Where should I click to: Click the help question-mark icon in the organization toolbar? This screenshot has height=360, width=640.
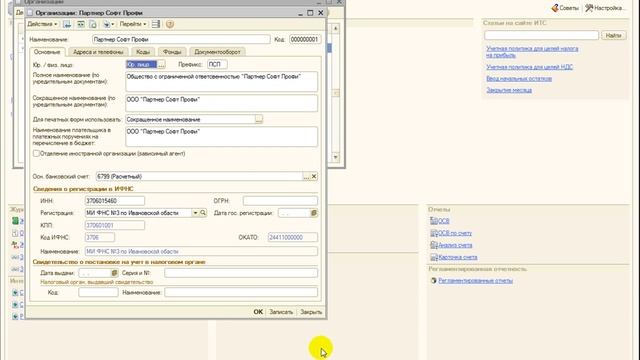pyautogui.click(x=170, y=24)
